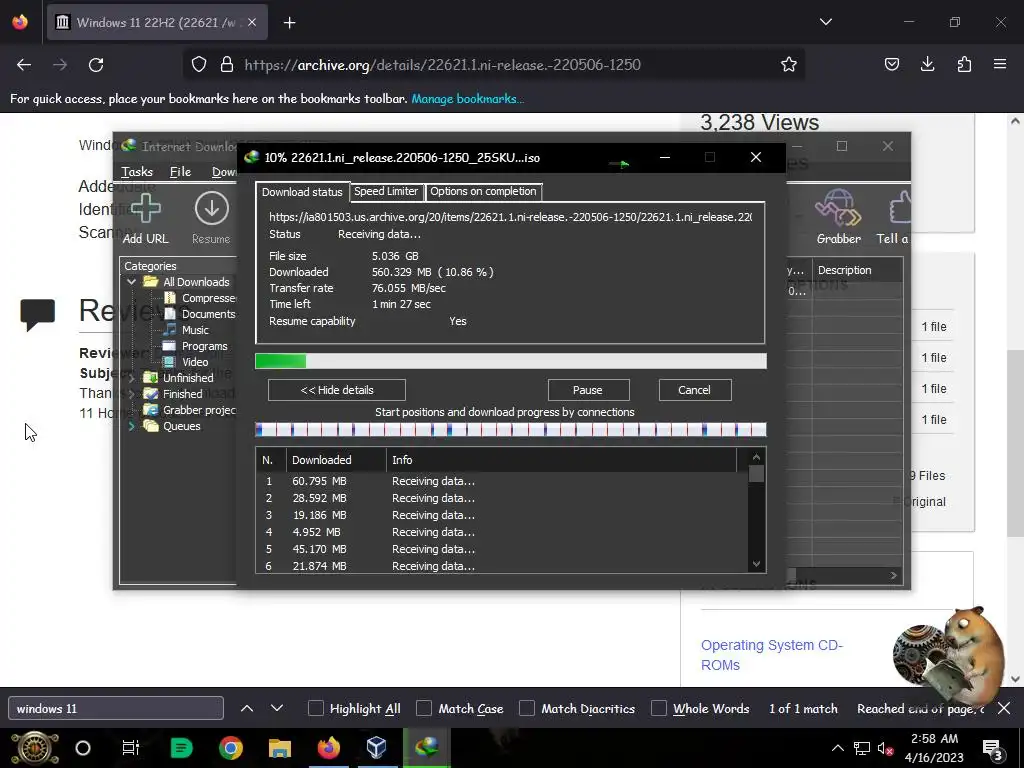
Task: Click the muted speaker volume tray icon
Action: point(886,749)
